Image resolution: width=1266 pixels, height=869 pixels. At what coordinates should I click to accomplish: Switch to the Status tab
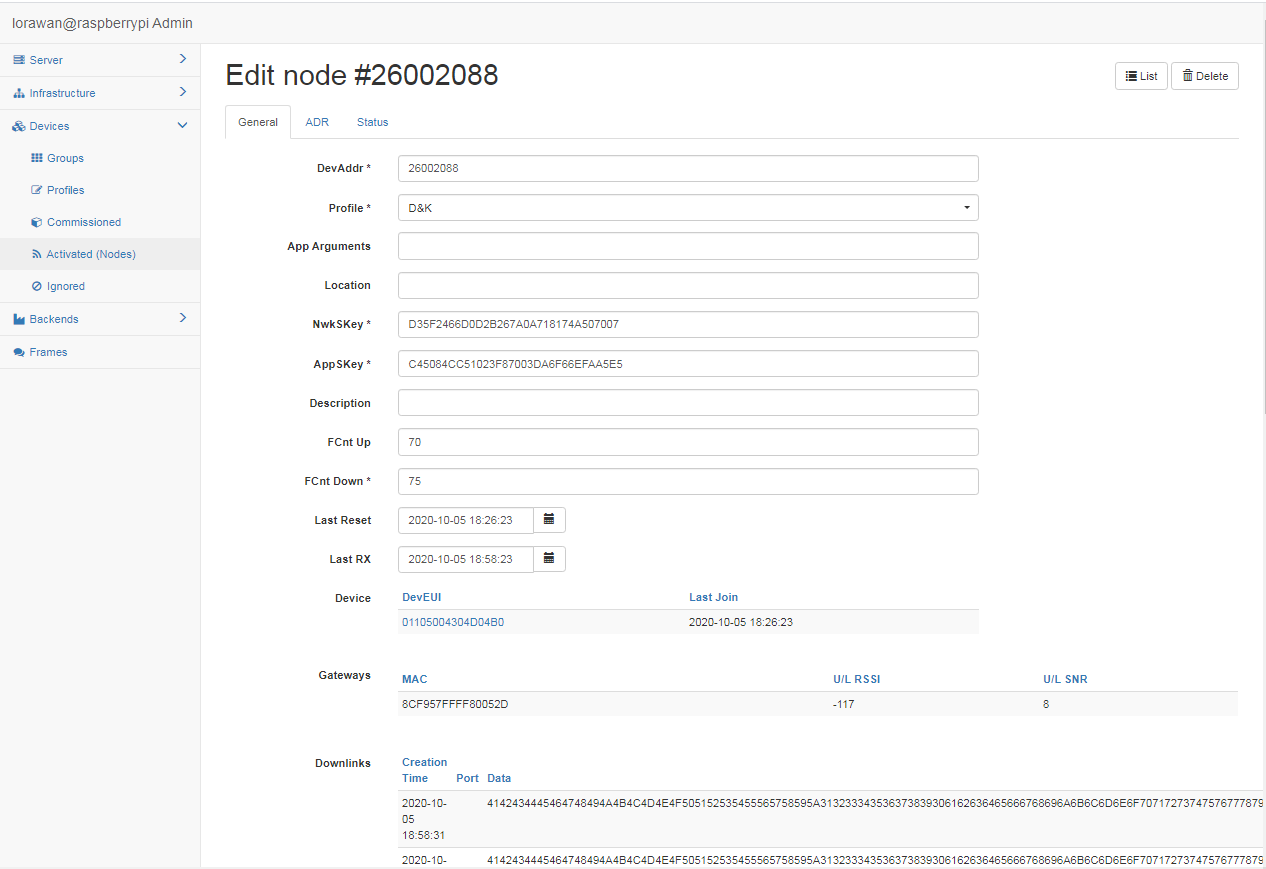coord(372,122)
